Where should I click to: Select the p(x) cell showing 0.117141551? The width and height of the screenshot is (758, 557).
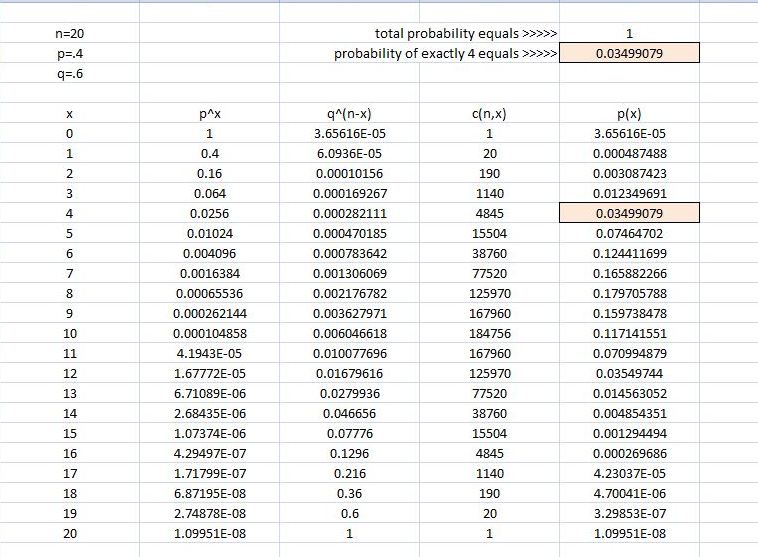[x=629, y=333]
